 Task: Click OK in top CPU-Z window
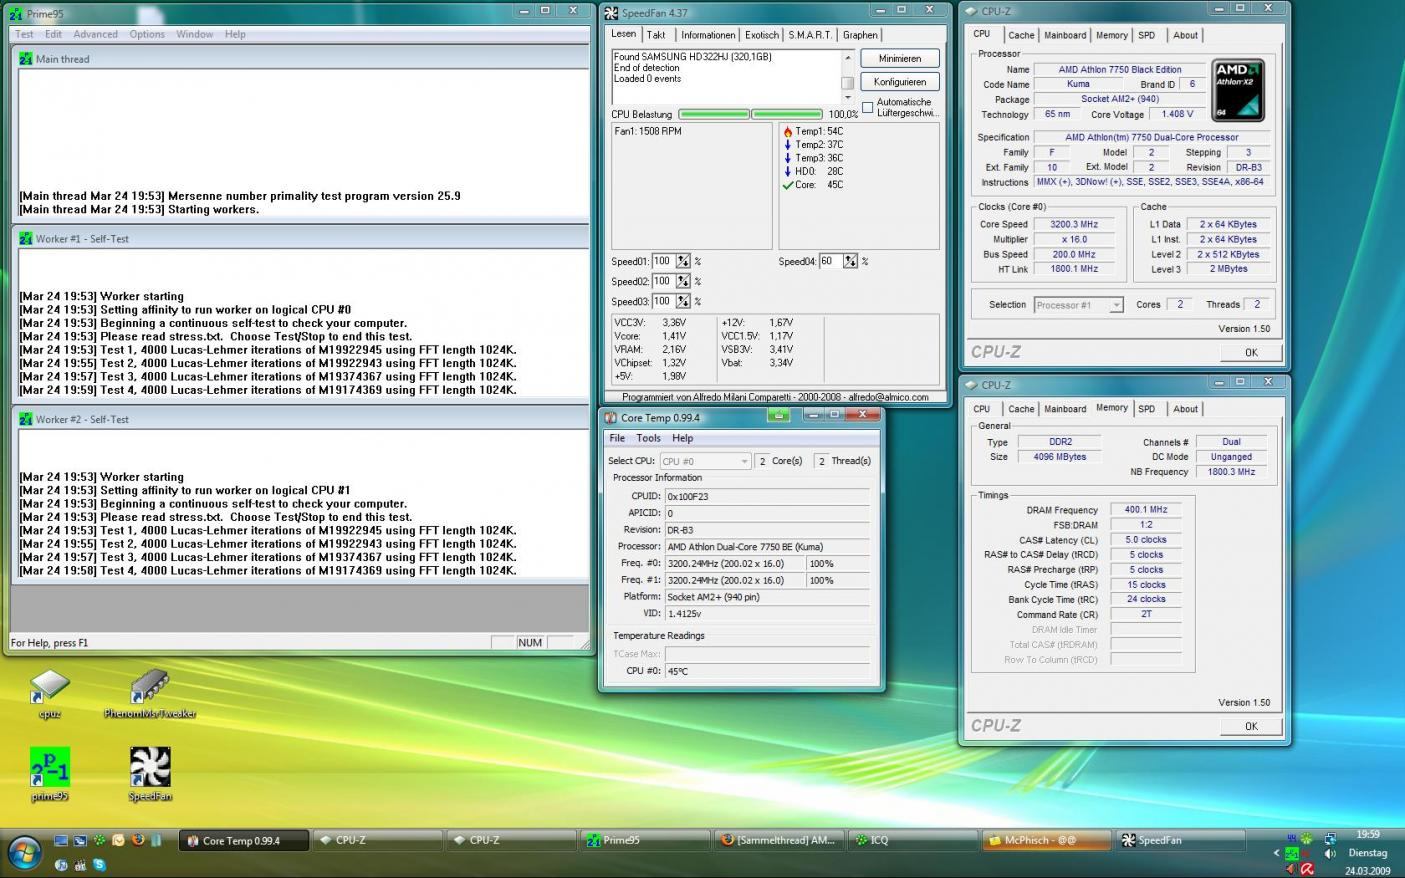coord(1250,352)
